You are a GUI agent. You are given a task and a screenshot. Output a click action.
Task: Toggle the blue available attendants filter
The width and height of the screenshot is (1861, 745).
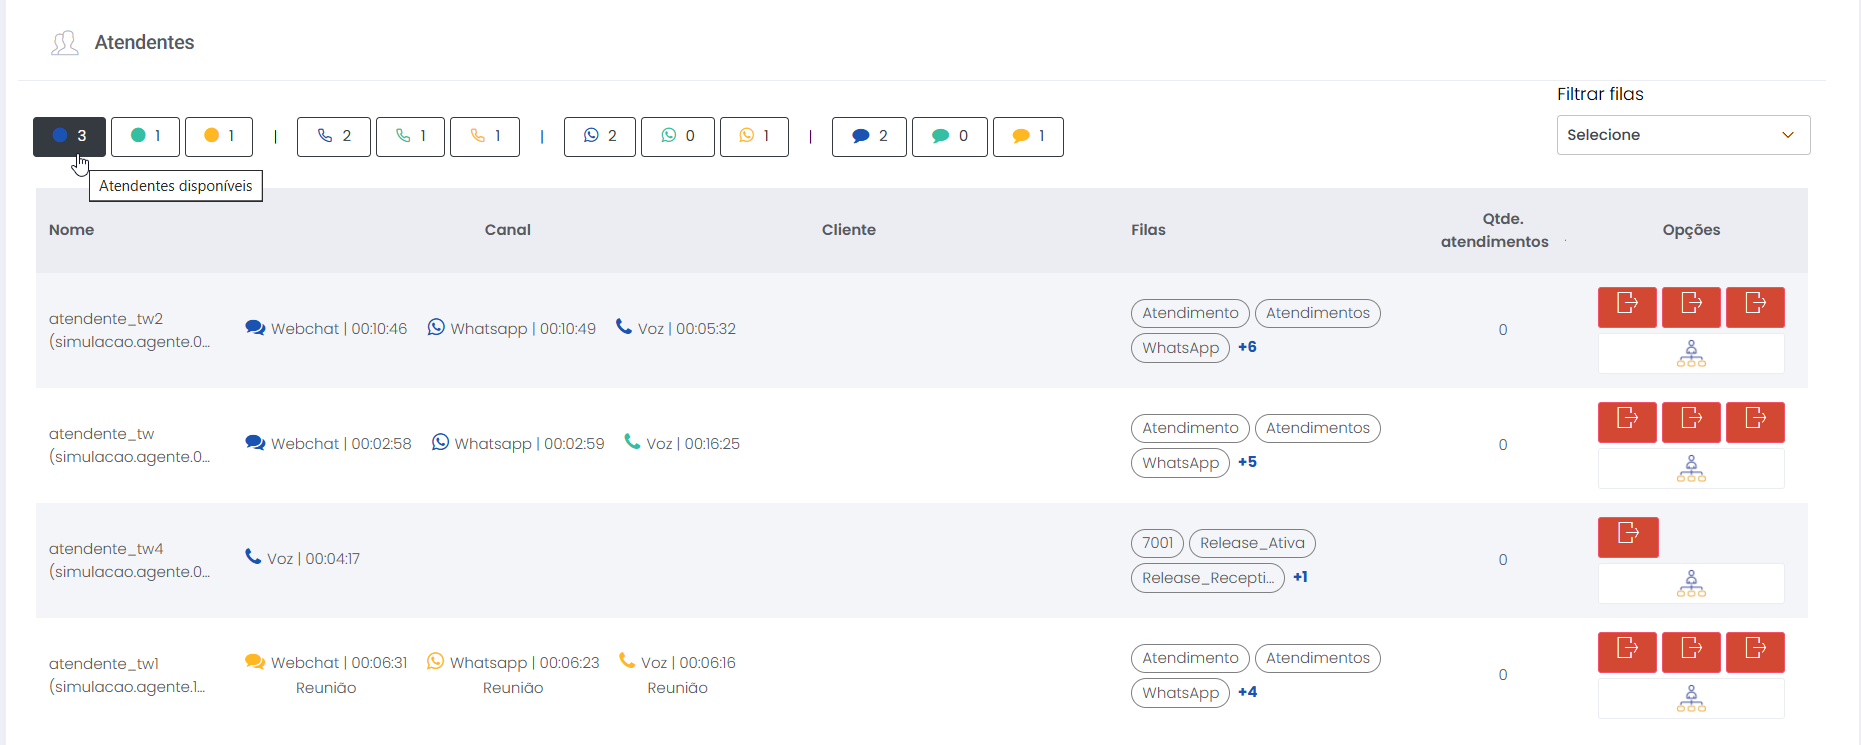(x=69, y=136)
